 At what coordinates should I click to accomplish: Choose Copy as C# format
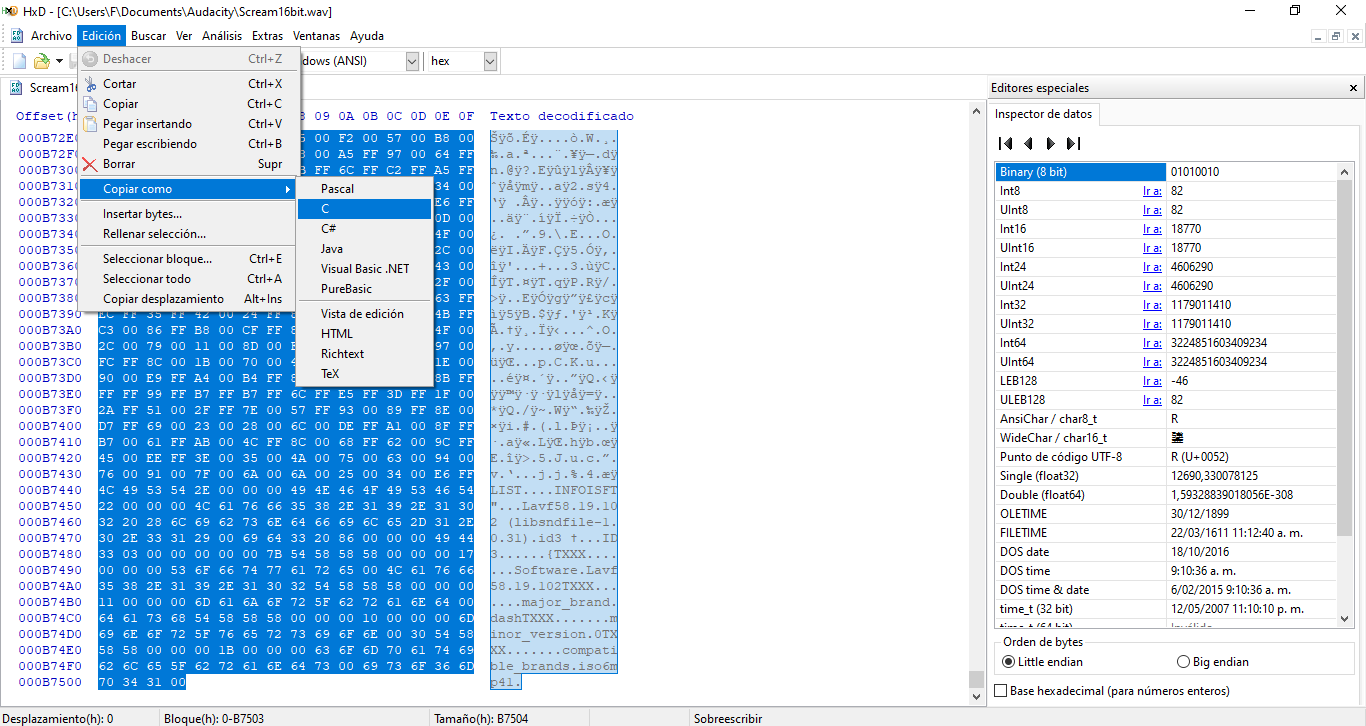tap(364, 229)
